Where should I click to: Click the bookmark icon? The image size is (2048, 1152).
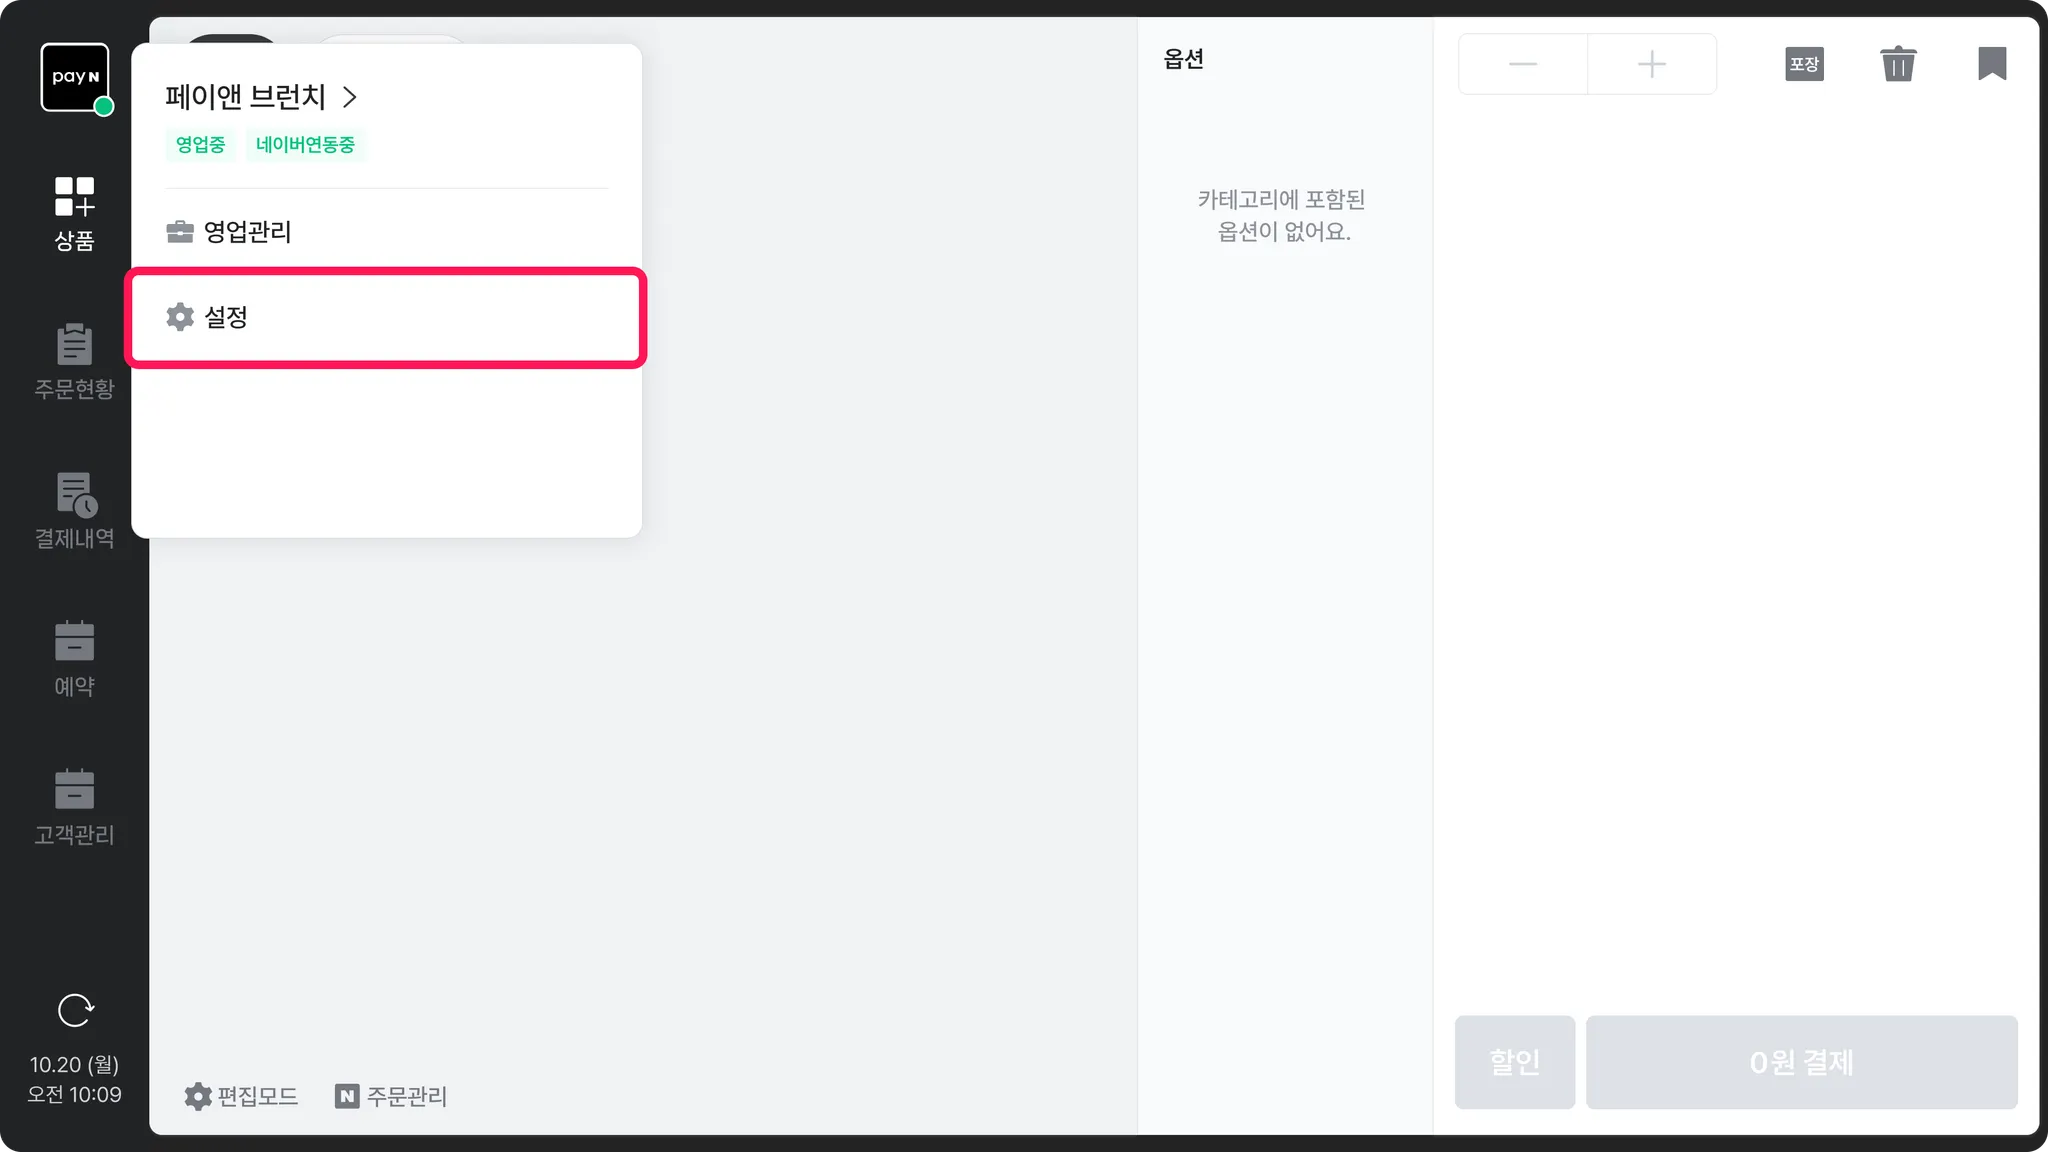[x=1992, y=64]
